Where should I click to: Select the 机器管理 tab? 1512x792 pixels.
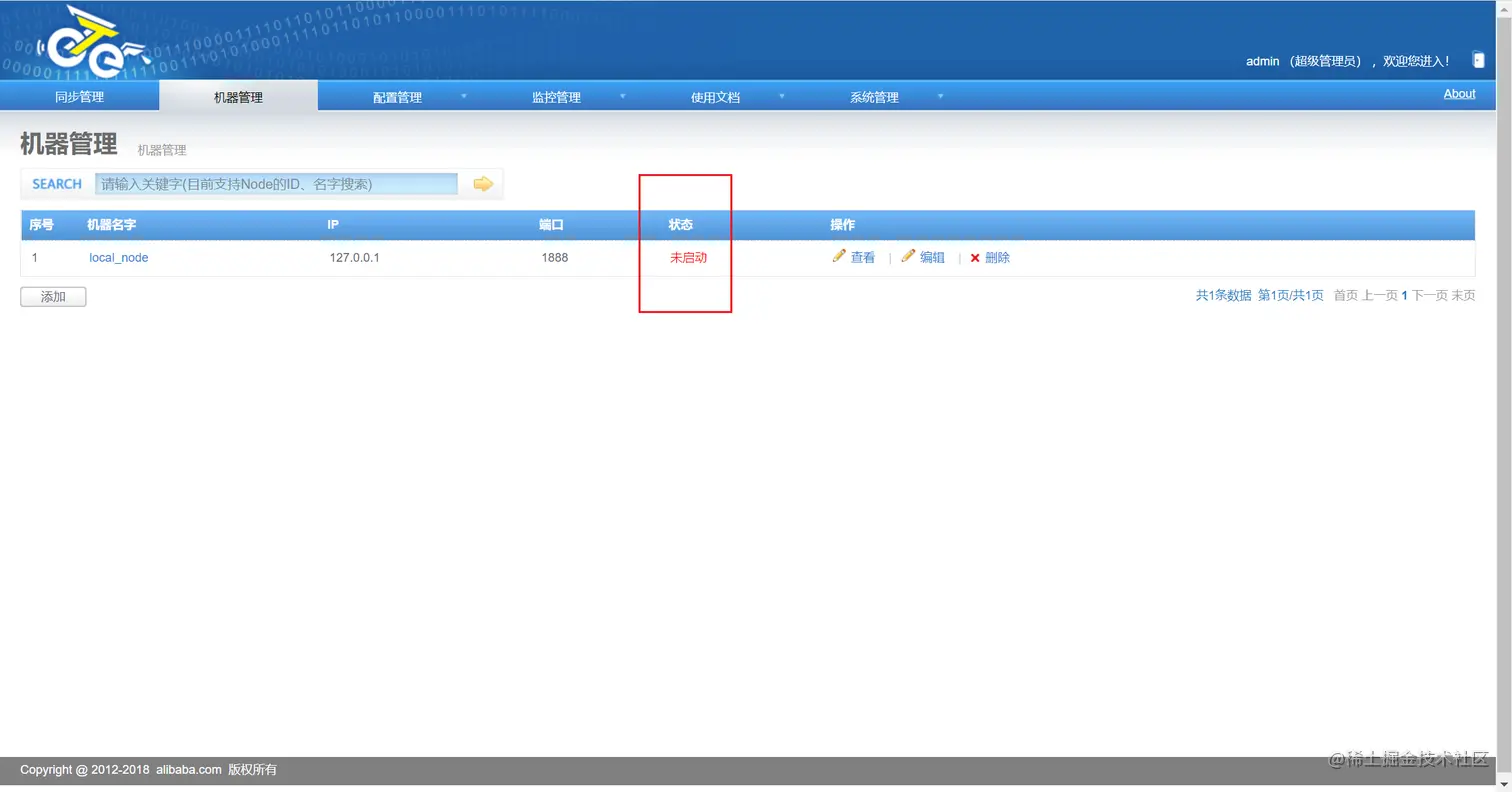[238, 97]
